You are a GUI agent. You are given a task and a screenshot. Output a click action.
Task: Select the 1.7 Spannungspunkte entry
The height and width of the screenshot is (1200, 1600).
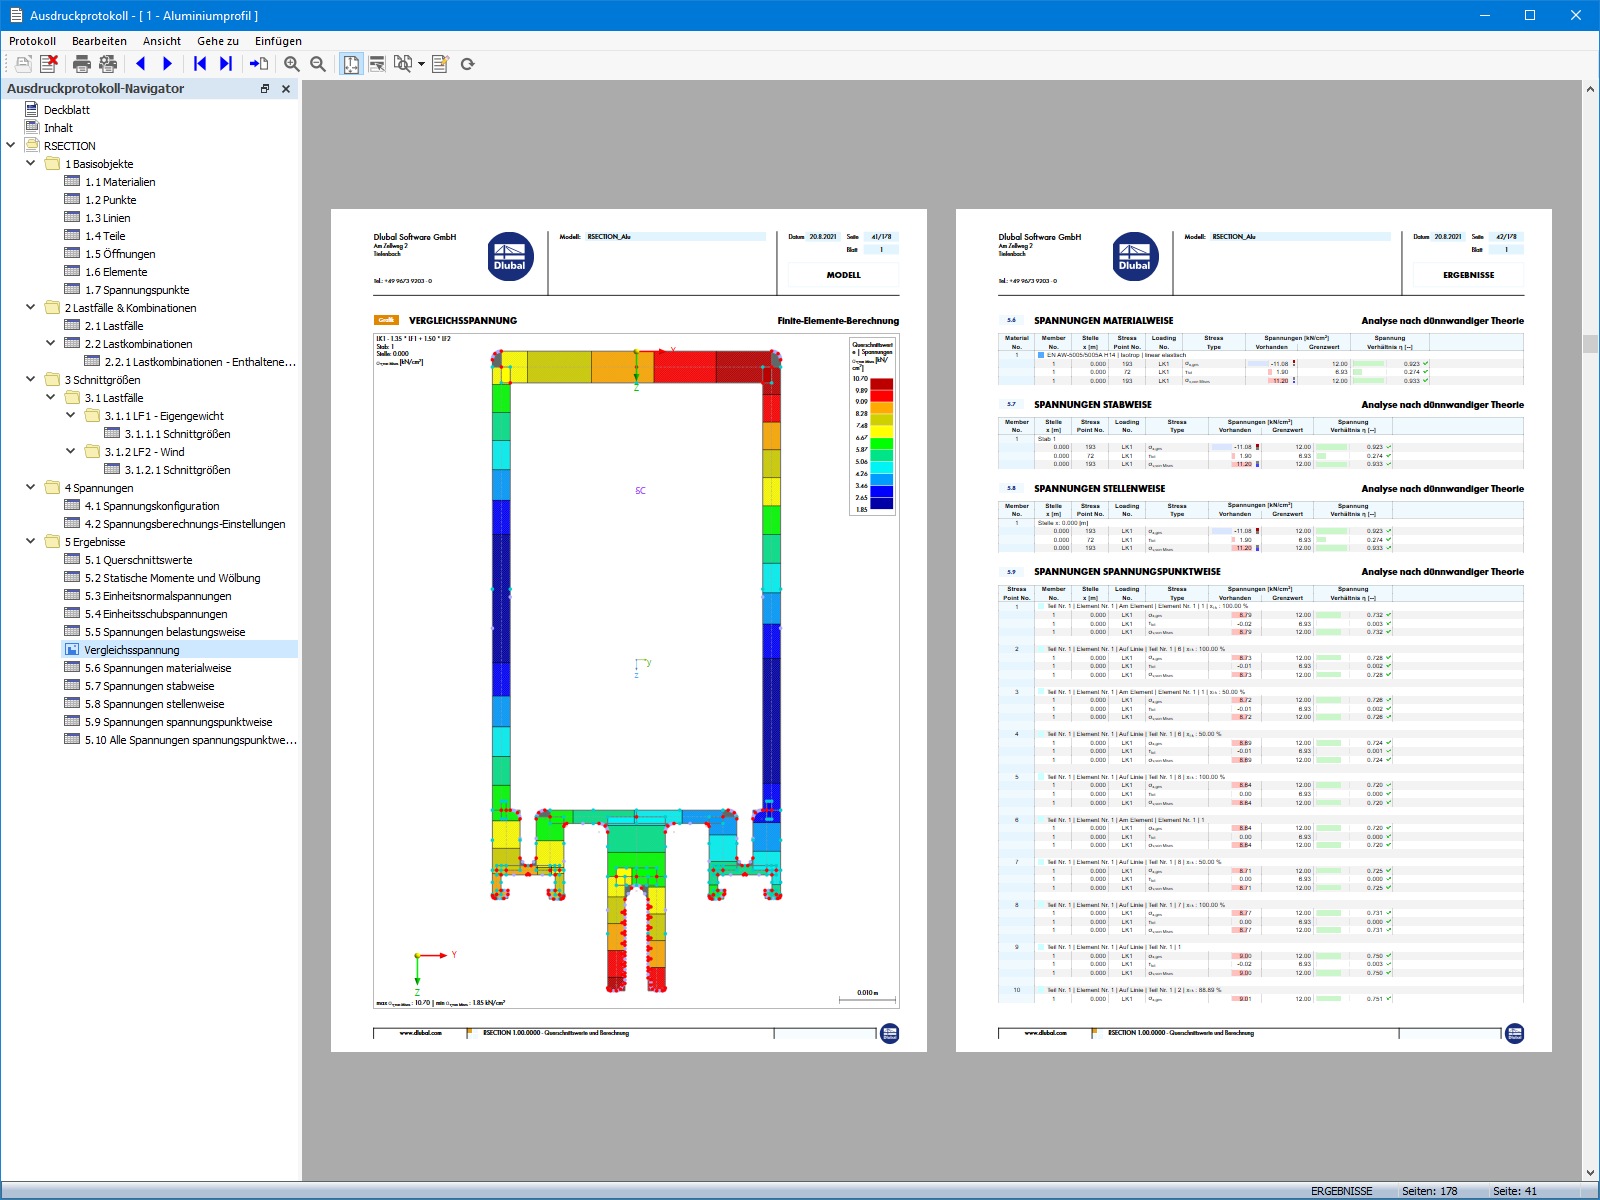point(137,290)
